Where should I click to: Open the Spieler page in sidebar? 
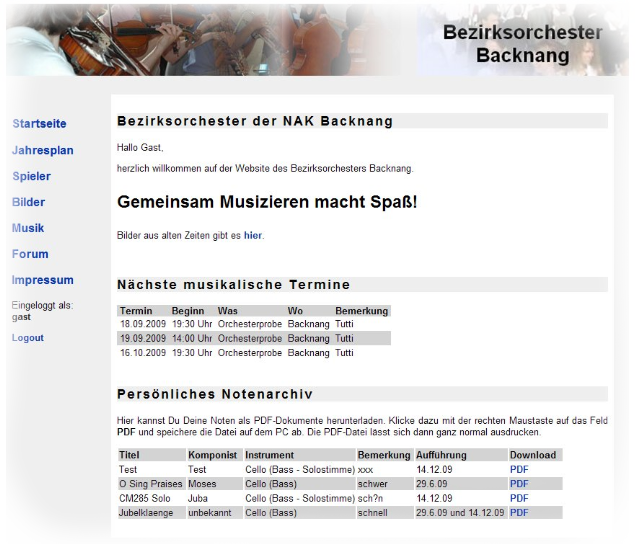31,176
